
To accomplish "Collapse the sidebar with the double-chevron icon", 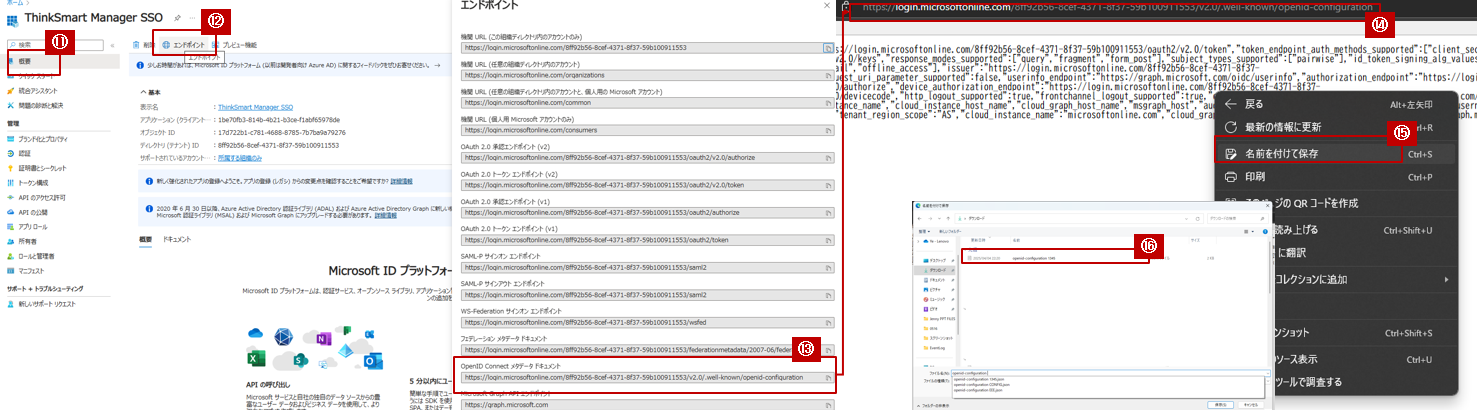I will [112, 46].
